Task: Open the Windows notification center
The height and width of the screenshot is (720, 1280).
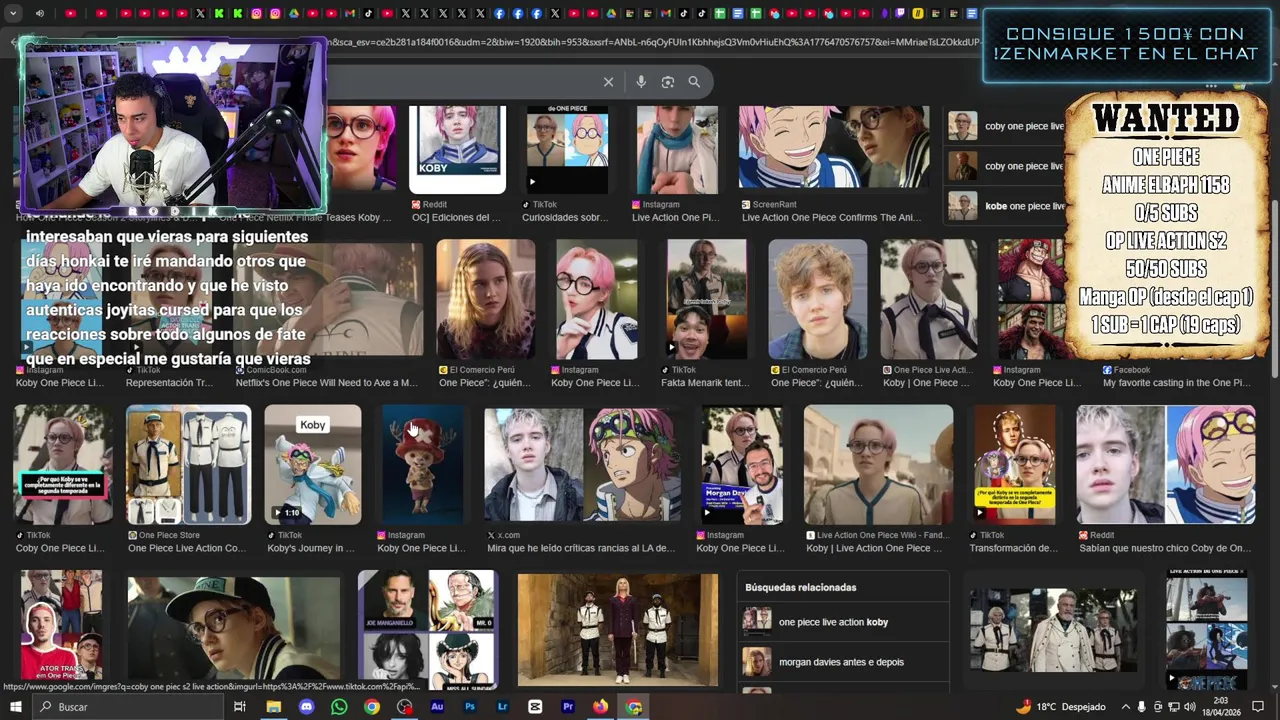Action: pyautogui.click(x=1258, y=707)
